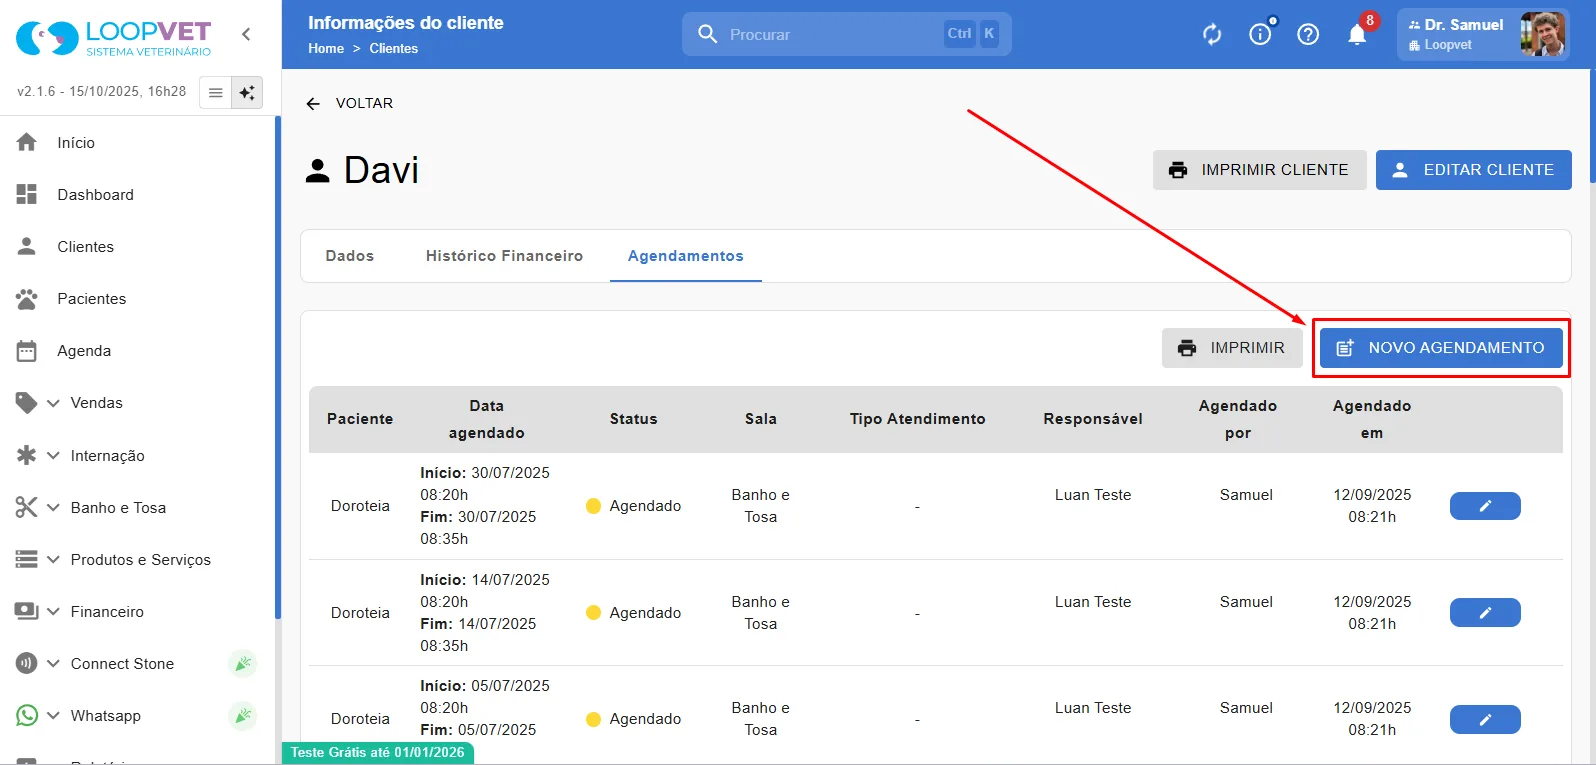Edit the first Doroteia appointment pencil button

1485,506
